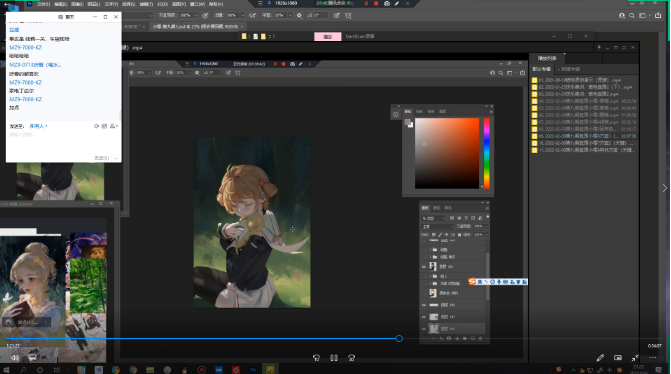671x374 pixels.
Task: Skip back 10 seconds in video player
Action: 316,358
